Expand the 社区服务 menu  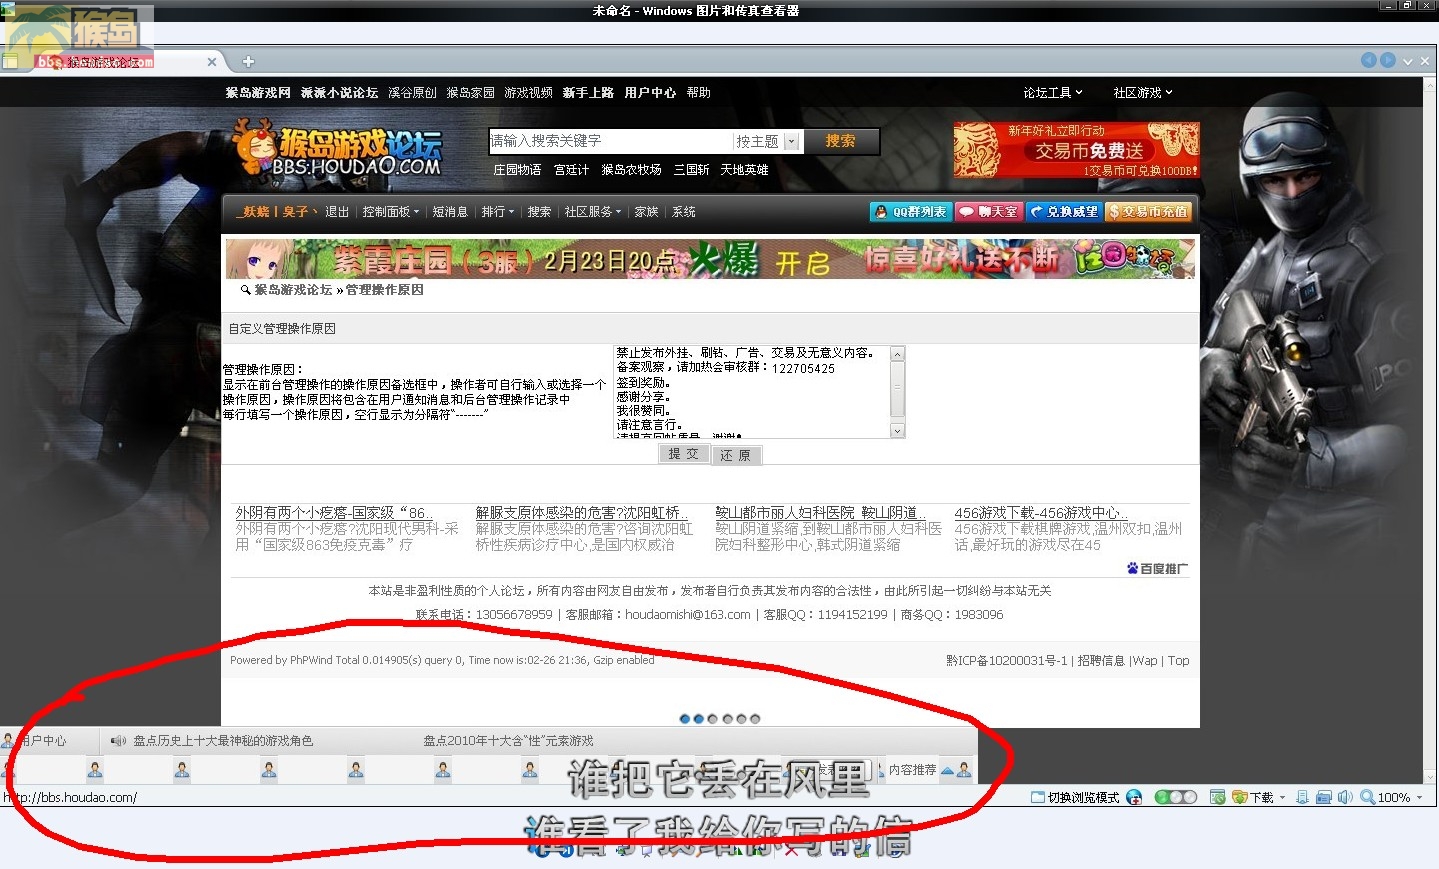pos(592,212)
